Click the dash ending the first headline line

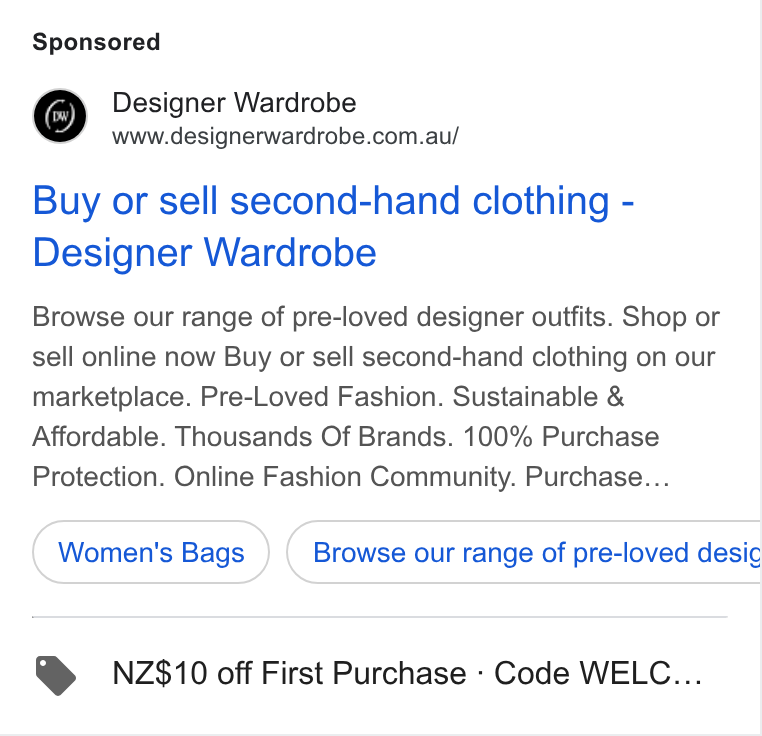pos(628,204)
